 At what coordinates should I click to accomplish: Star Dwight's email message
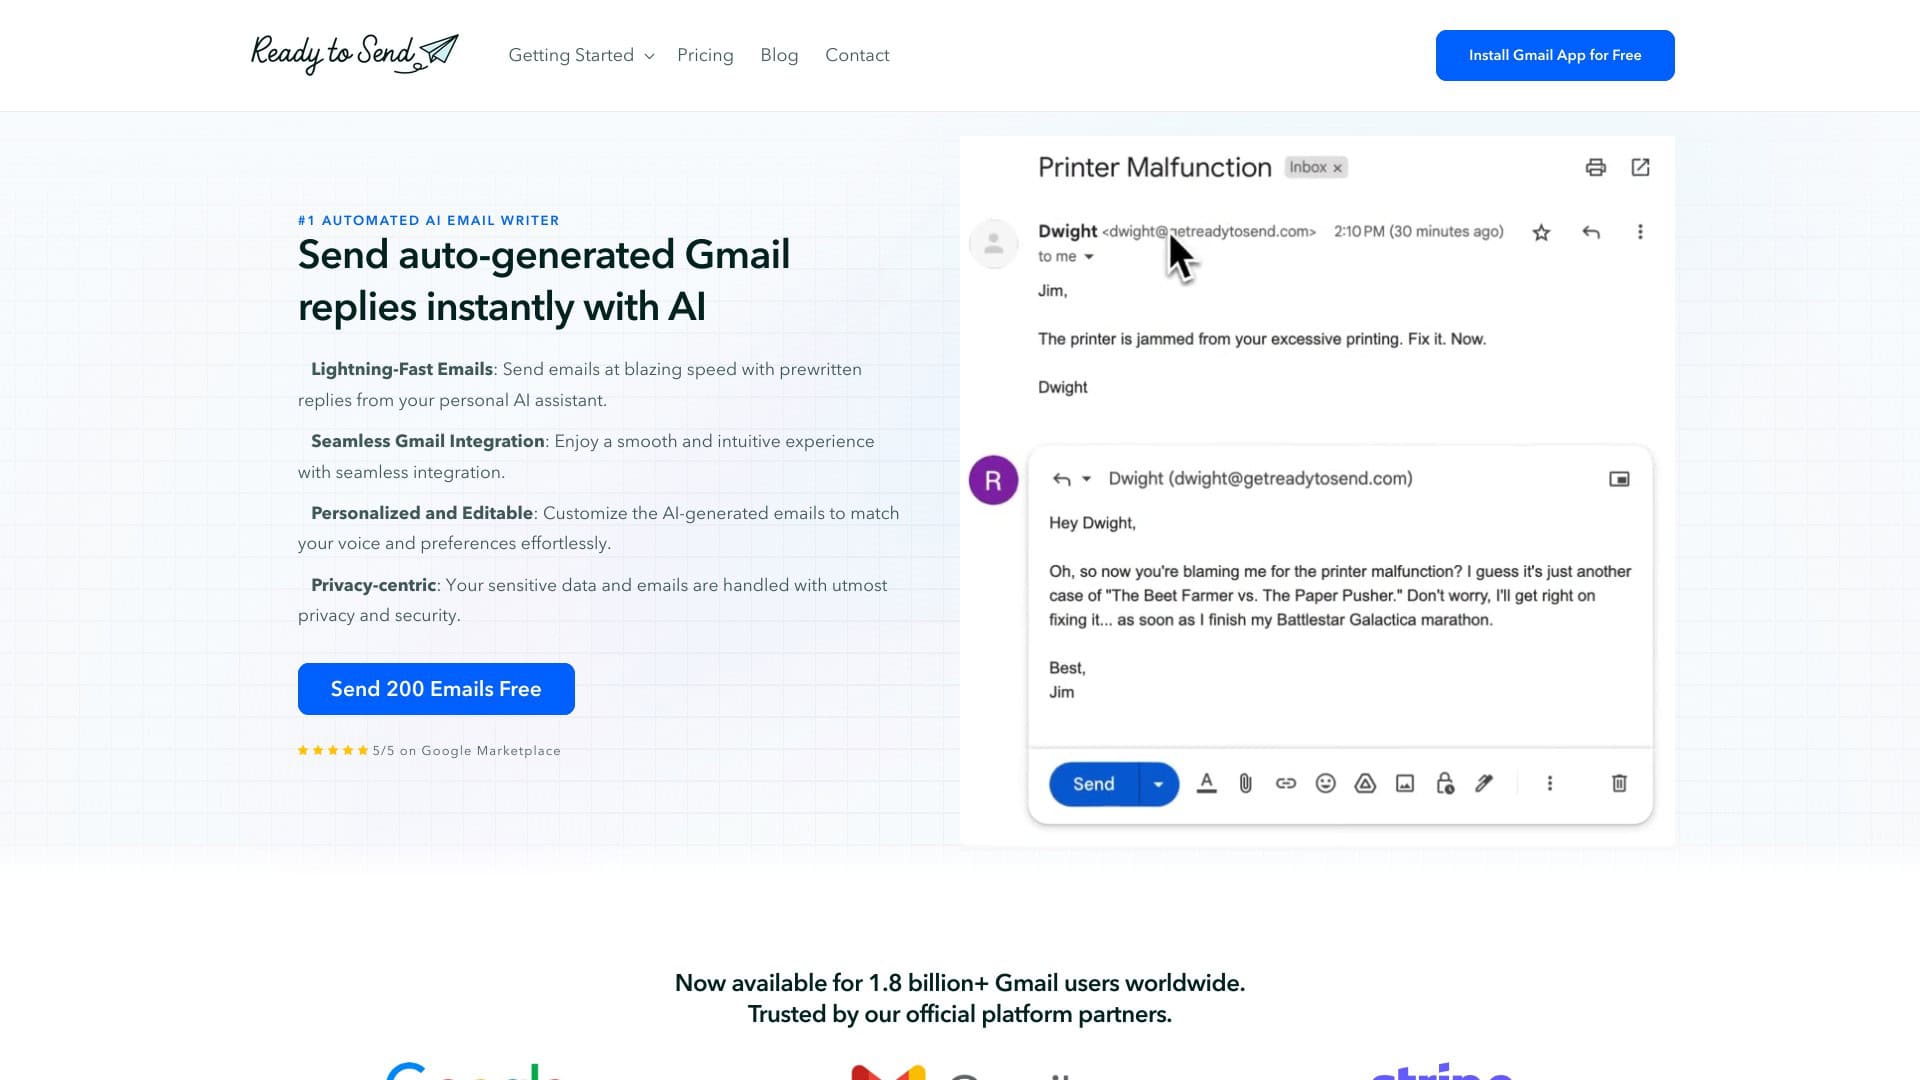coord(1541,231)
